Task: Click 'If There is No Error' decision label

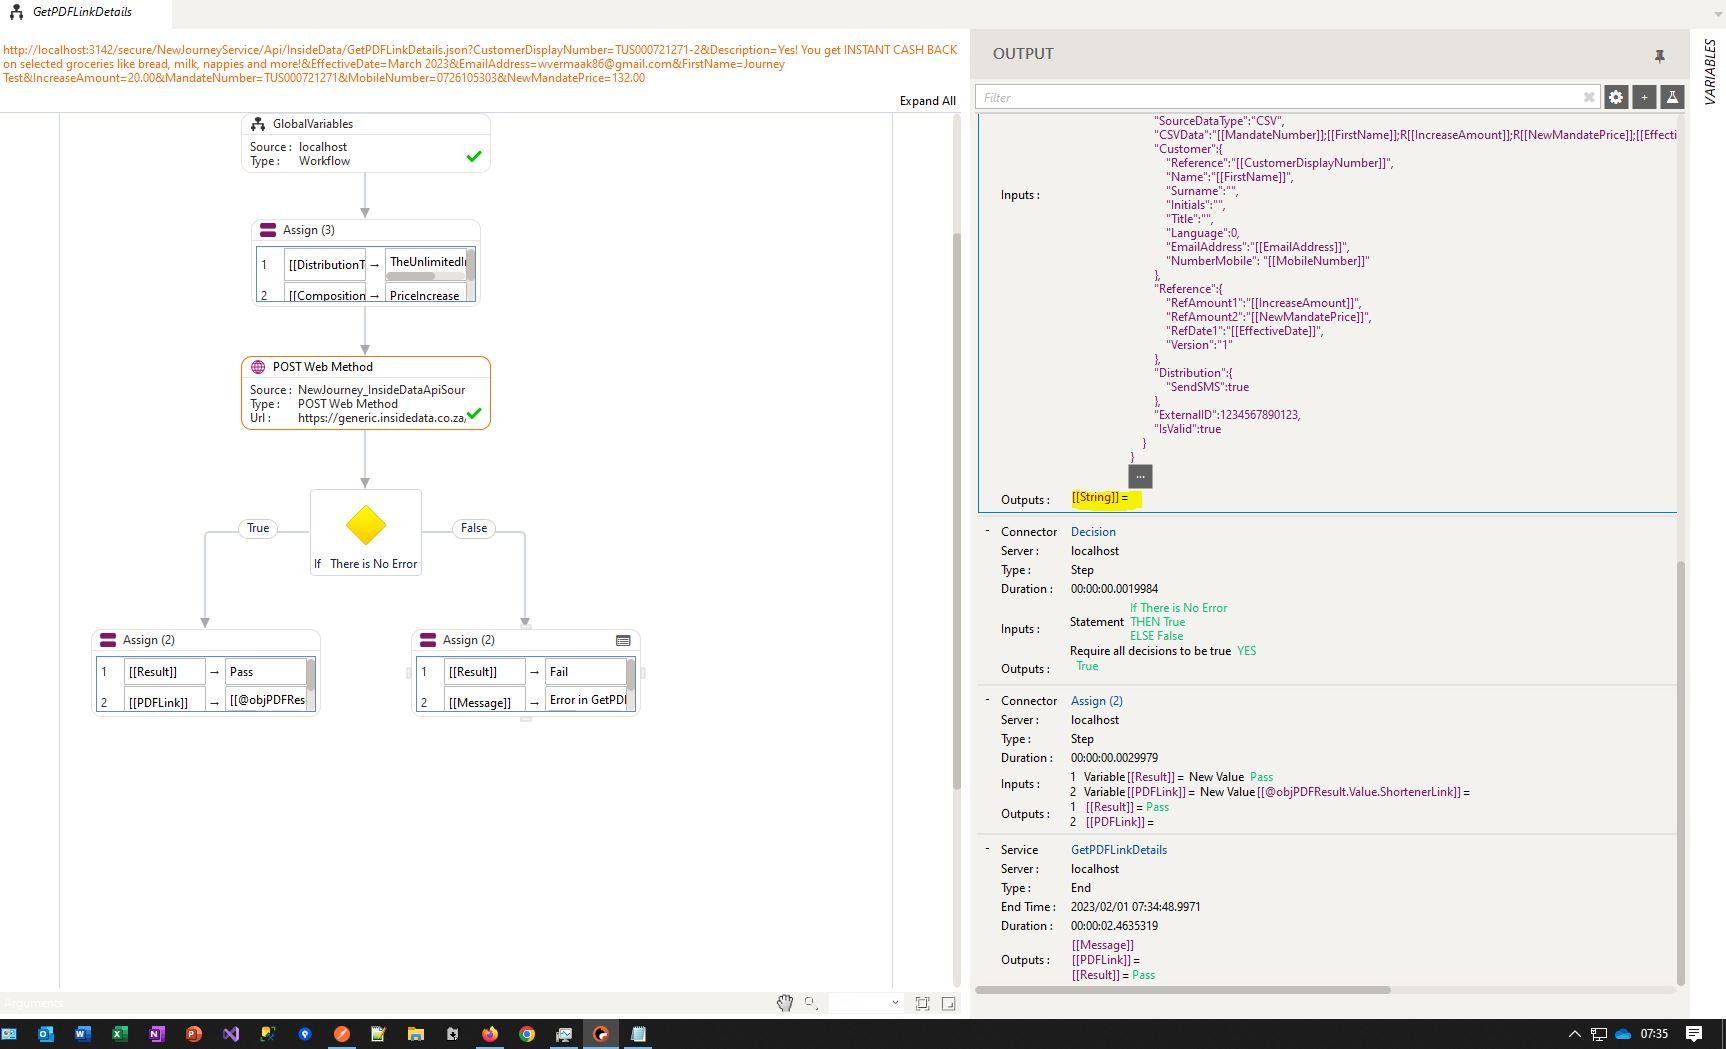Action: [x=366, y=564]
